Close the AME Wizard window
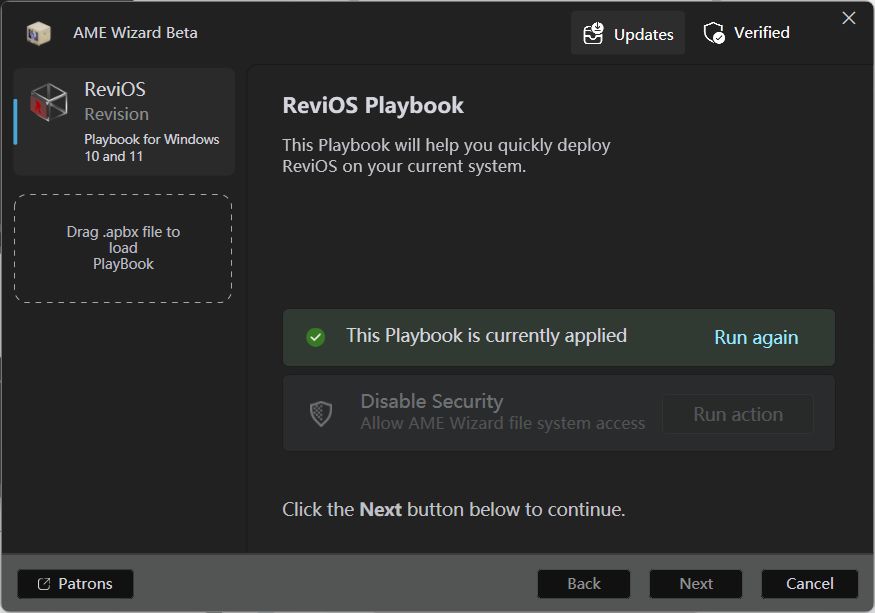Viewport: 875px width, 613px height. click(x=849, y=18)
